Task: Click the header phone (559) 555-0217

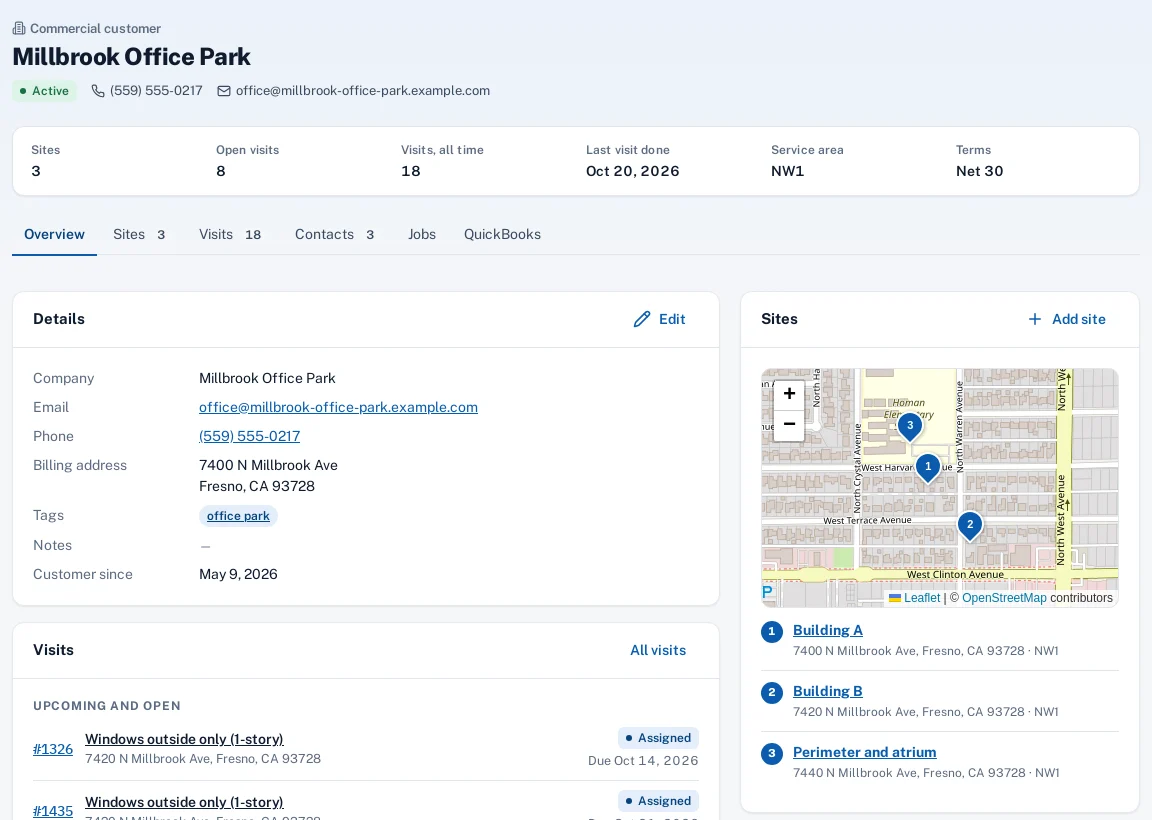Action: 156,91
